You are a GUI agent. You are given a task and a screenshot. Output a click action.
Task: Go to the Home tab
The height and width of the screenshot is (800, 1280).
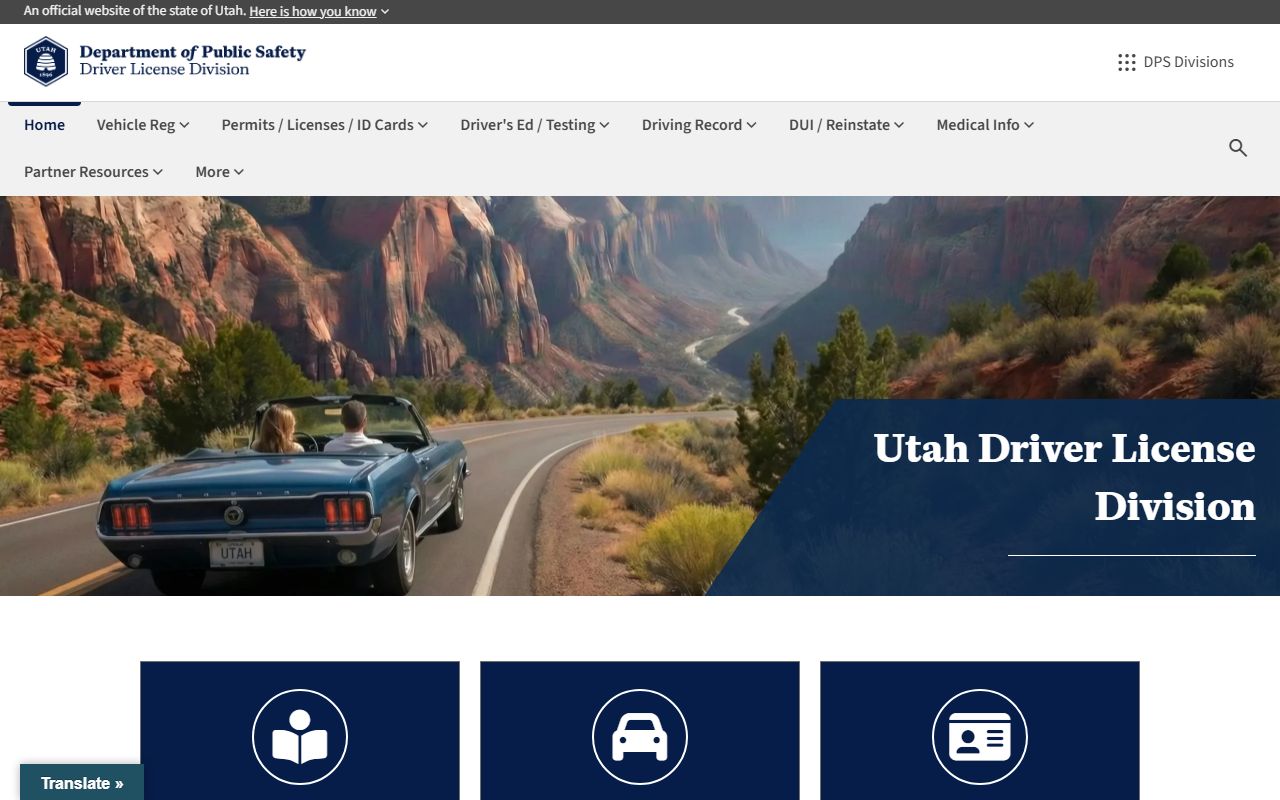pyautogui.click(x=44, y=125)
